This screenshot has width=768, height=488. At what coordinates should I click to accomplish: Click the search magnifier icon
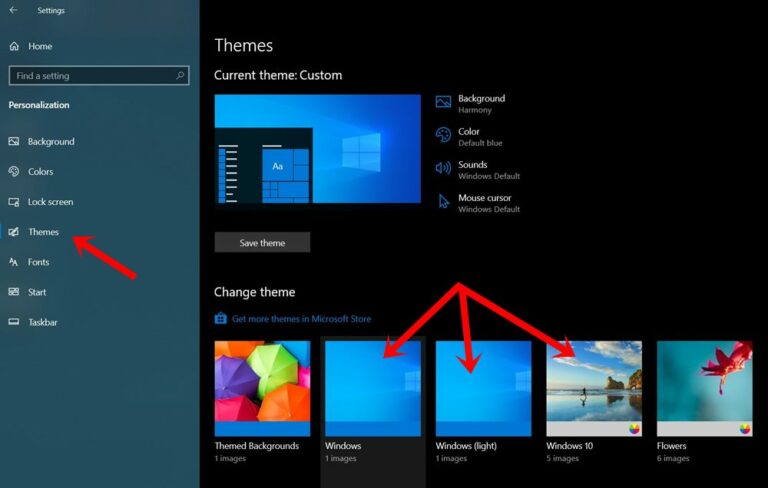click(x=180, y=75)
